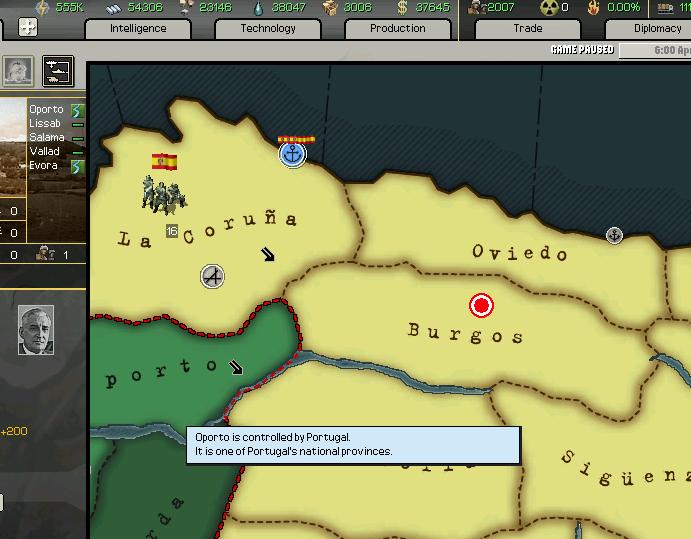Screen dimensions: 691x539
Task: Click the plus button left of Intelligence
Action: click(x=28, y=28)
